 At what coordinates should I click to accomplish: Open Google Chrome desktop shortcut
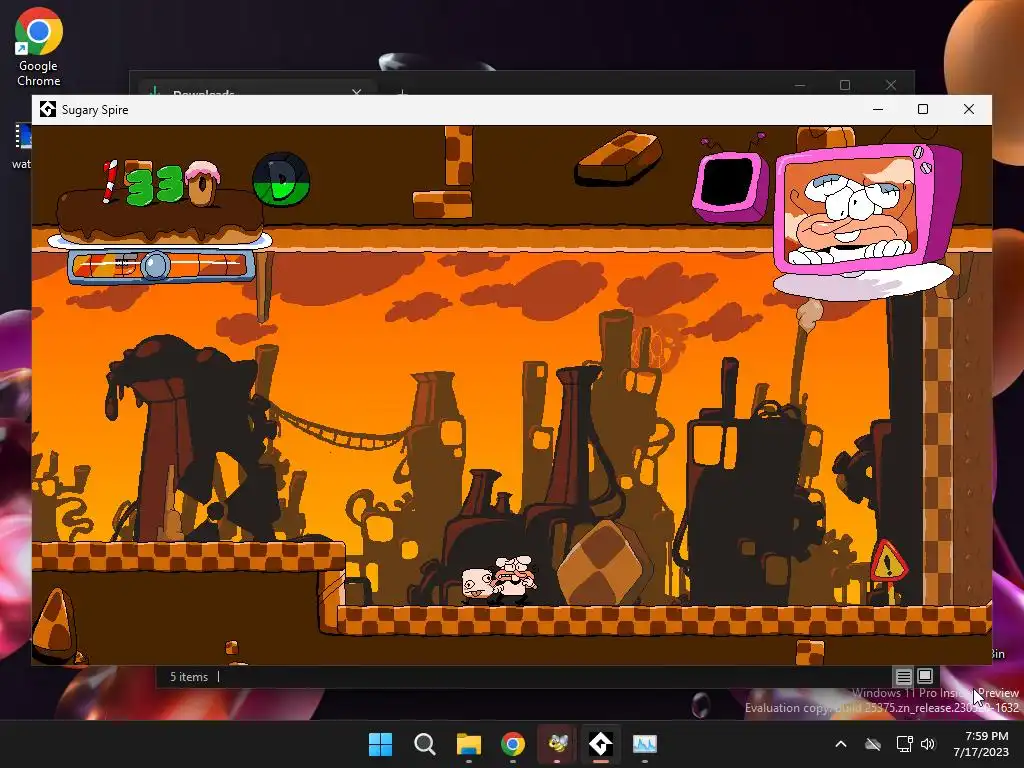coord(39,48)
